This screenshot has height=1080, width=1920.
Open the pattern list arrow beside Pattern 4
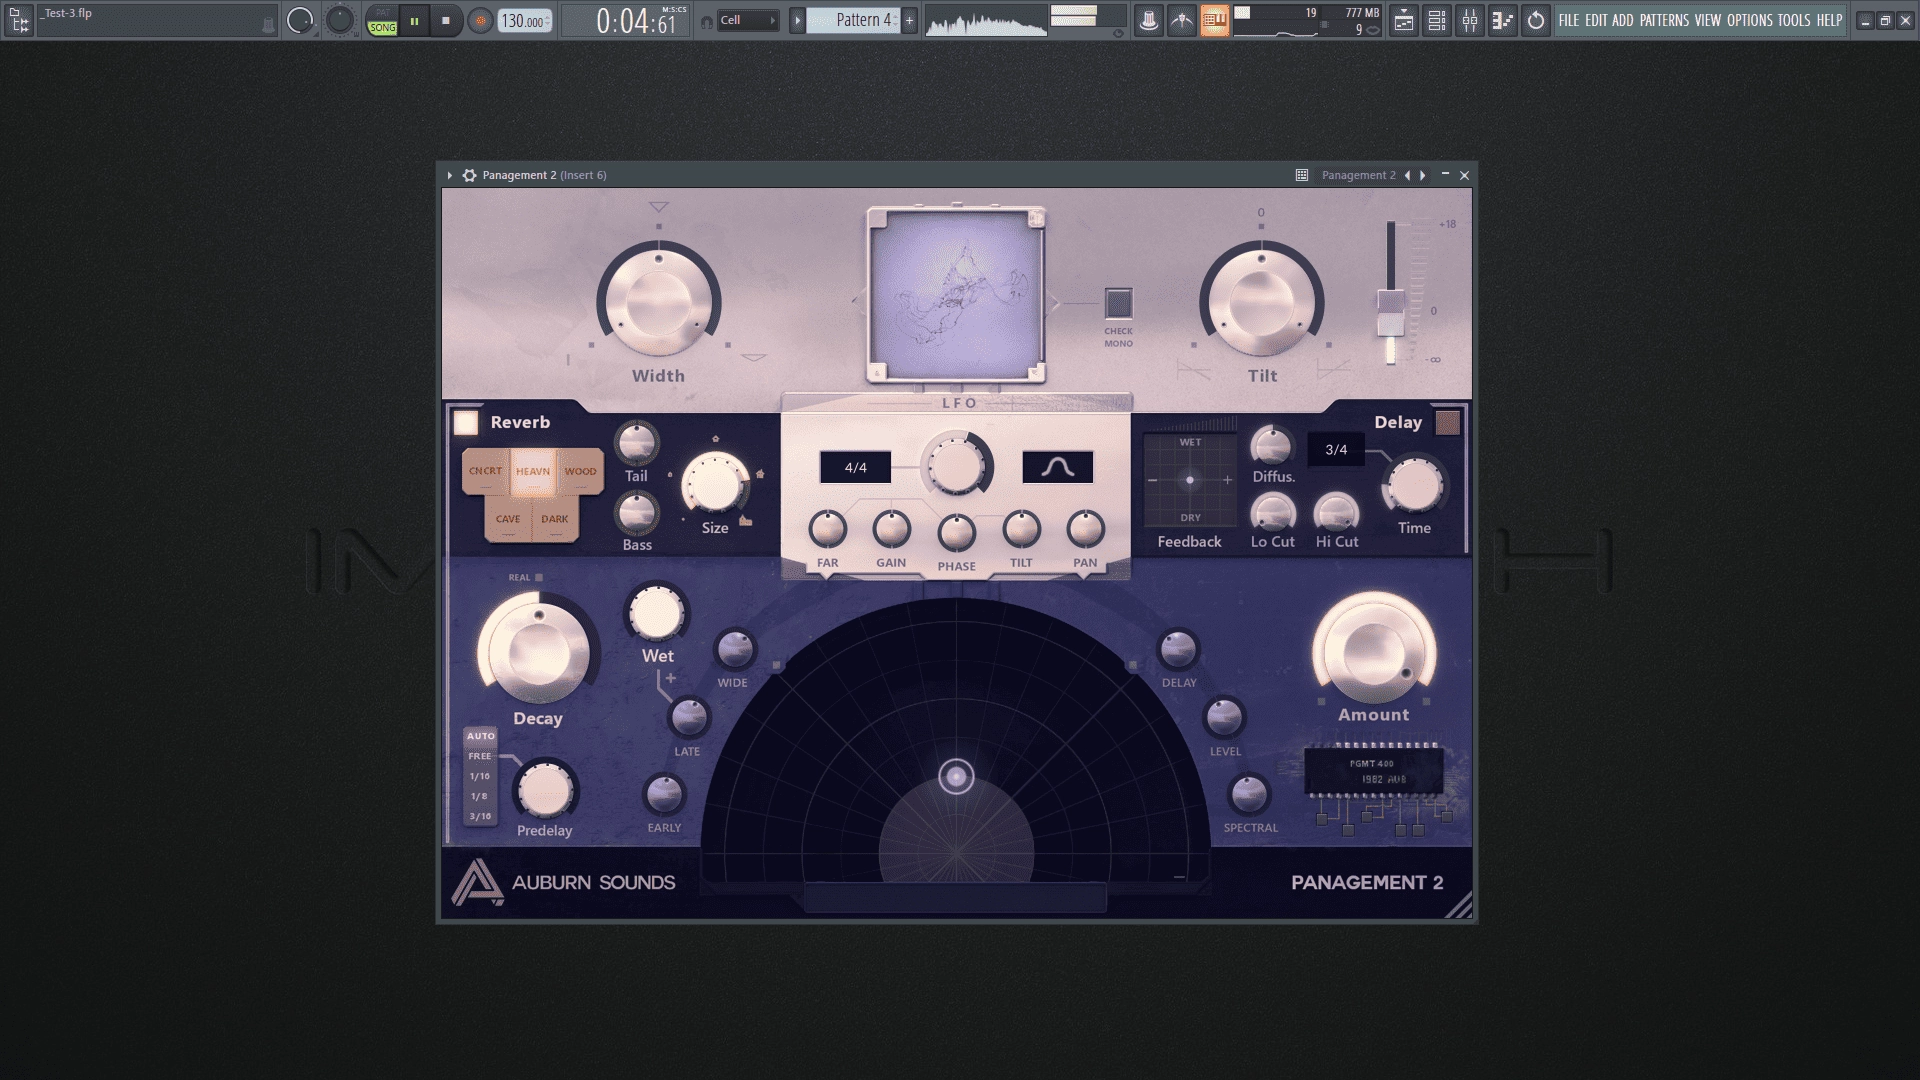pos(797,20)
